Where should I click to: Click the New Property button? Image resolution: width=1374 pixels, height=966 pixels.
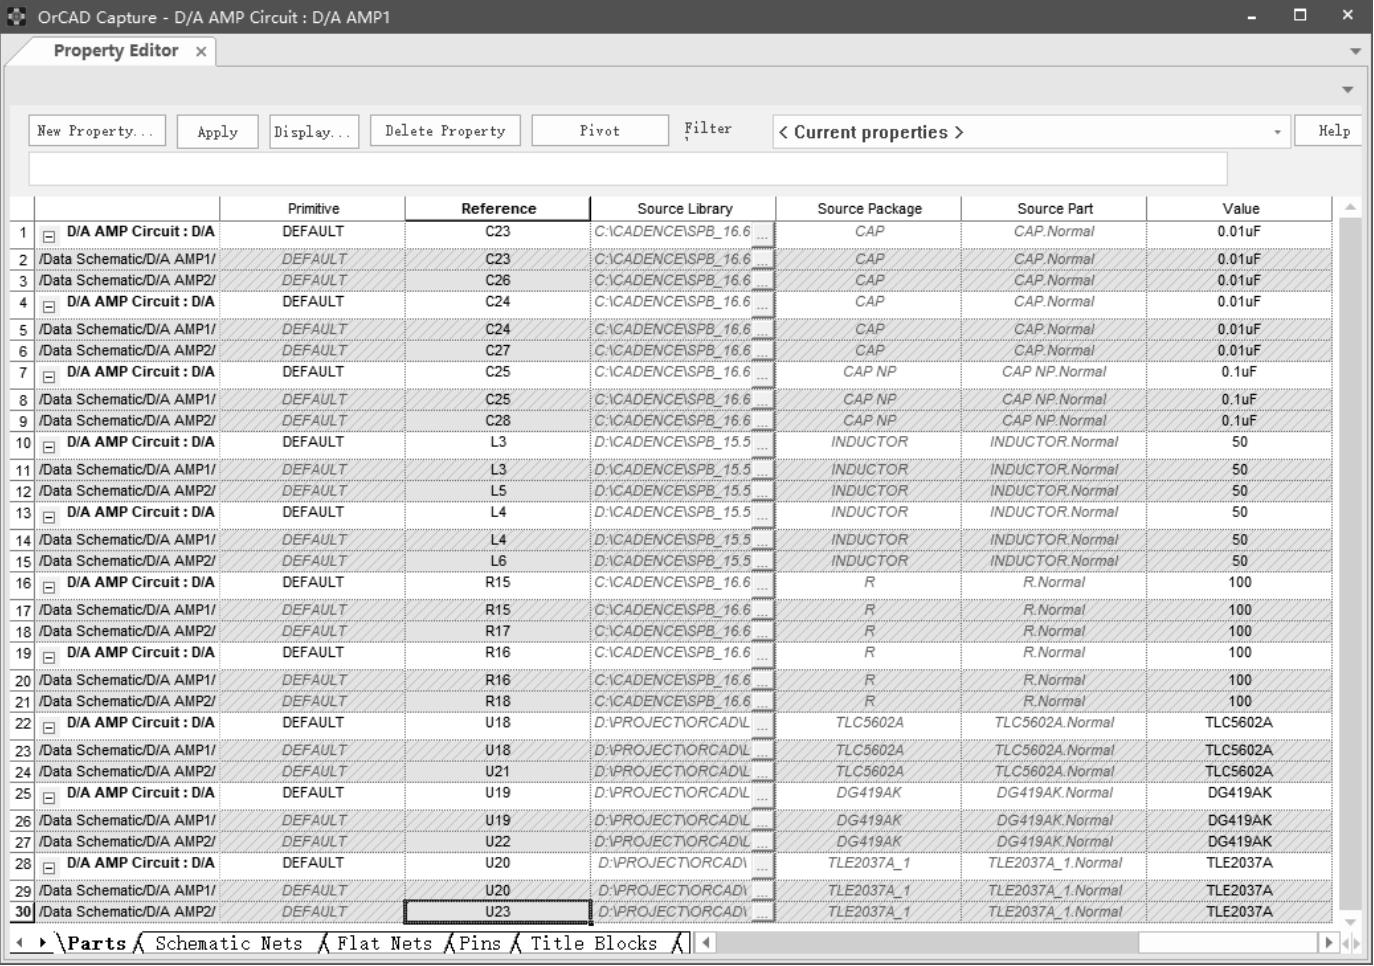[x=97, y=131]
